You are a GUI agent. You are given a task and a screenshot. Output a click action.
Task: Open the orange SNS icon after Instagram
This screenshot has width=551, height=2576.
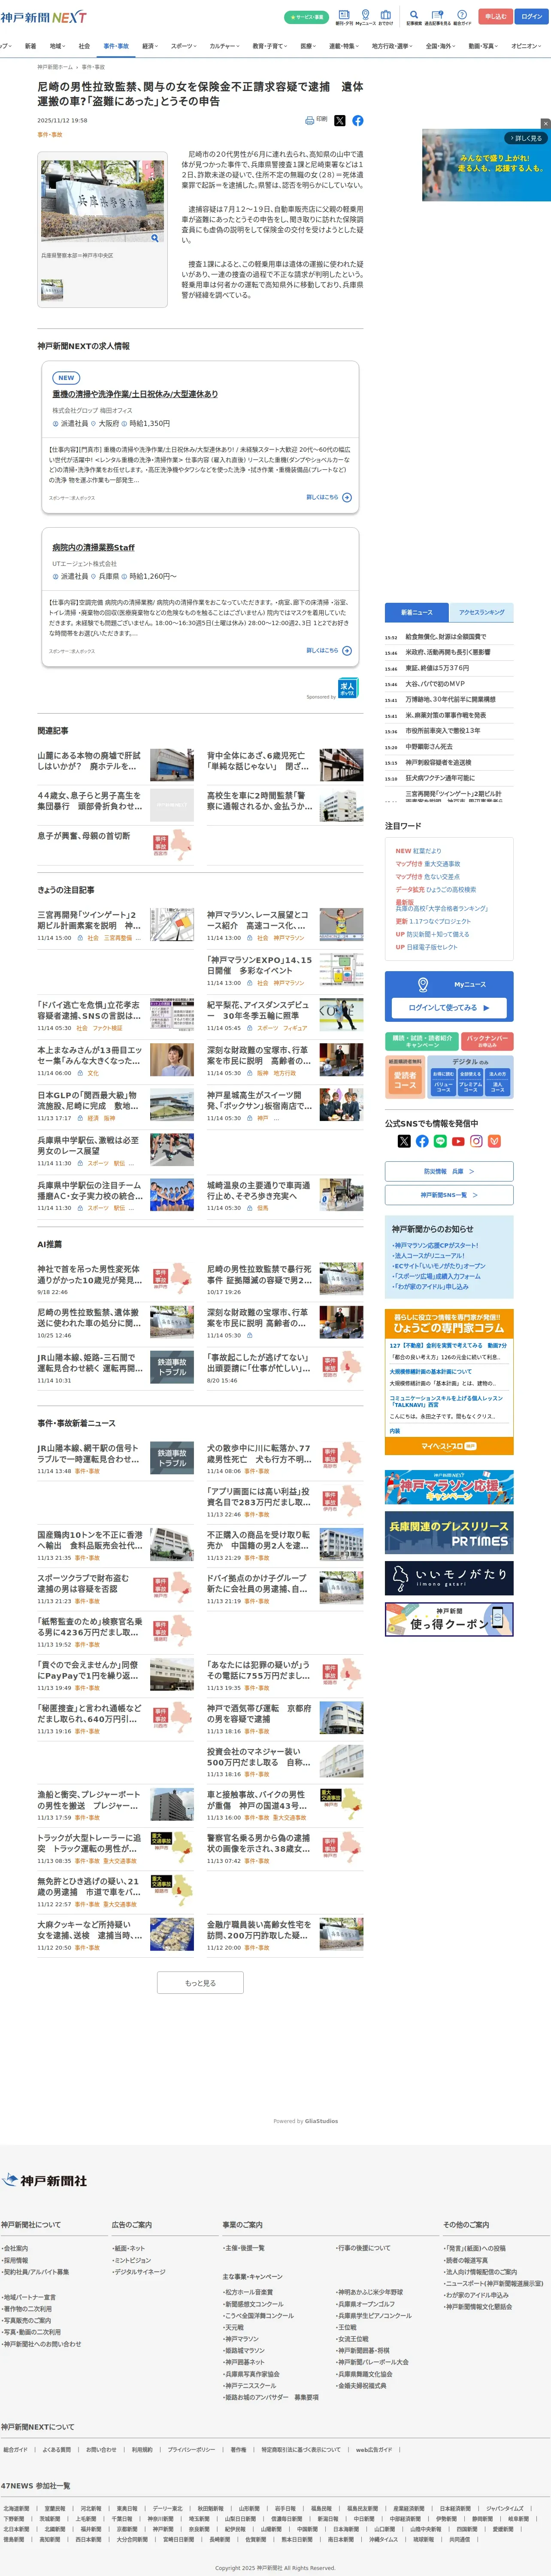494,1141
